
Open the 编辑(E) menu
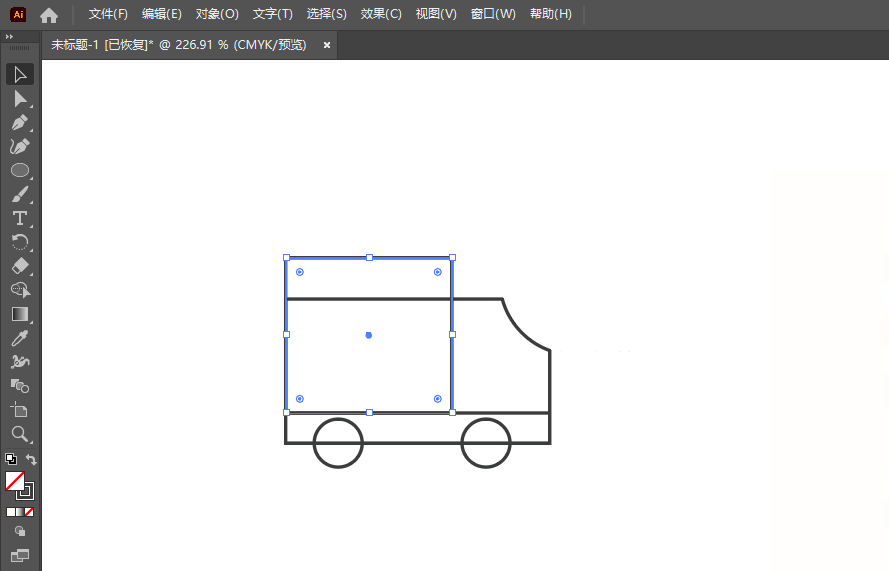click(162, 14)
